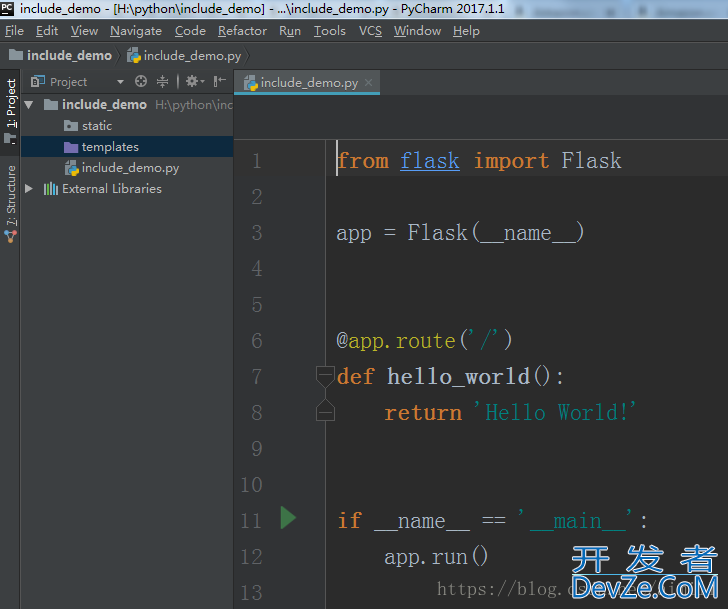Click line number 12 in gutter
The height and width of the screenshot is (609, 728).
[x=251, y=557]
